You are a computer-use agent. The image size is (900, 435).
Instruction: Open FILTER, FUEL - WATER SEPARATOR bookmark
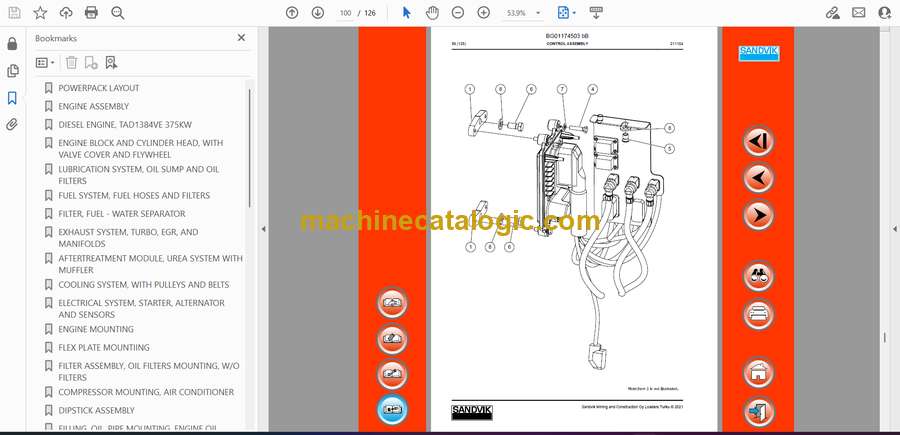point(122,213)
